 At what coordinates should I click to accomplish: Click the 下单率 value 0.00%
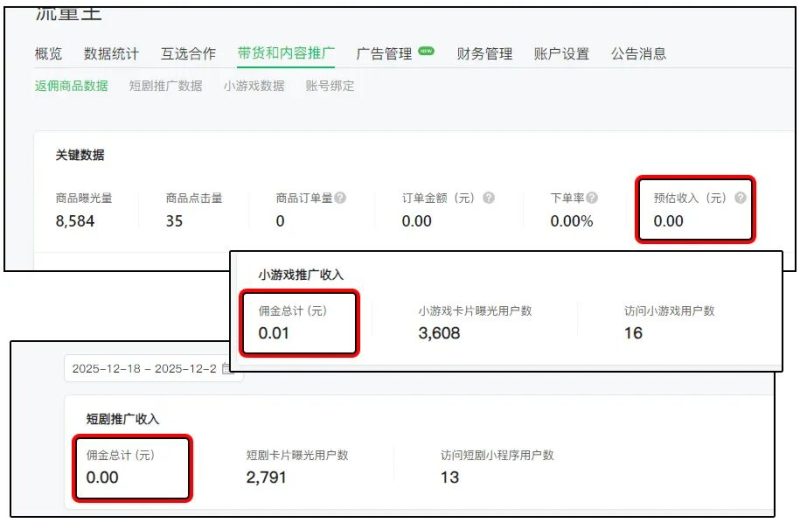pyautogui.click(x=571, y=221)
